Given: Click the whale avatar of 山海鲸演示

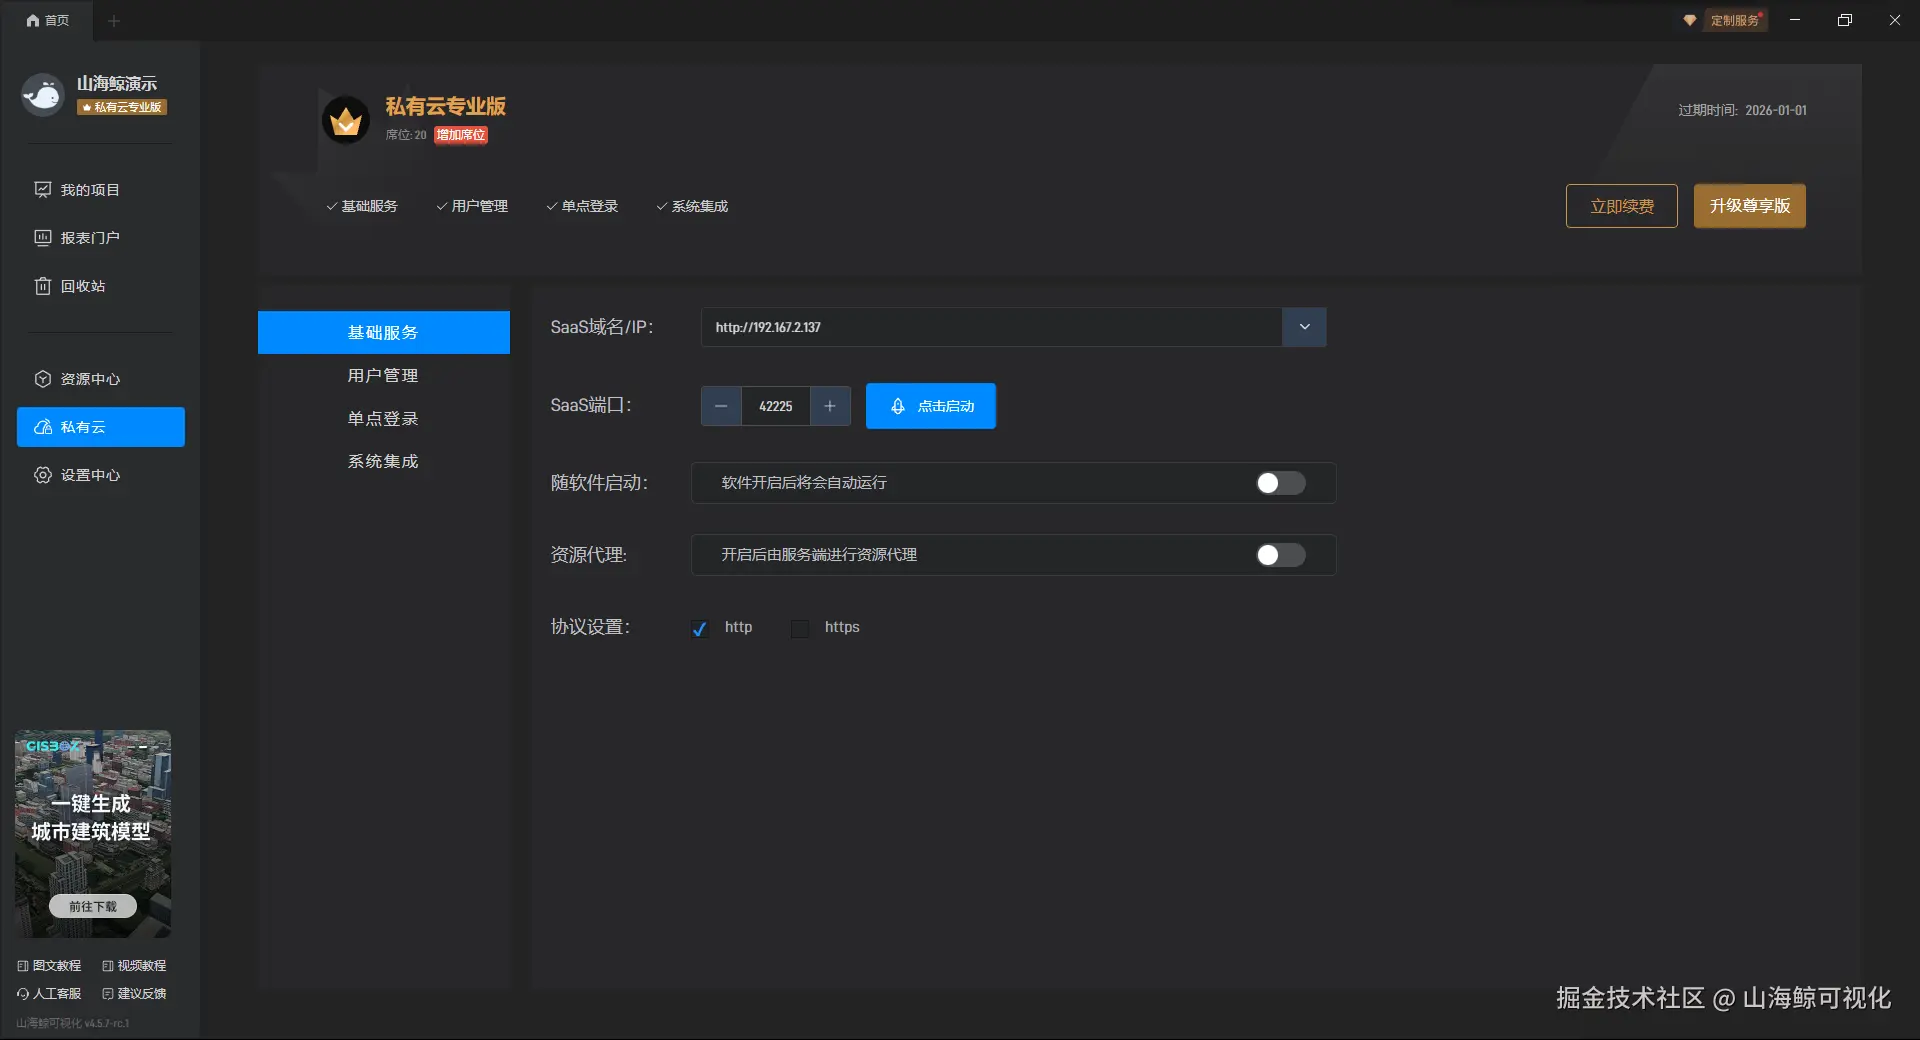Looking at the screenshot, I should point(43,95).
